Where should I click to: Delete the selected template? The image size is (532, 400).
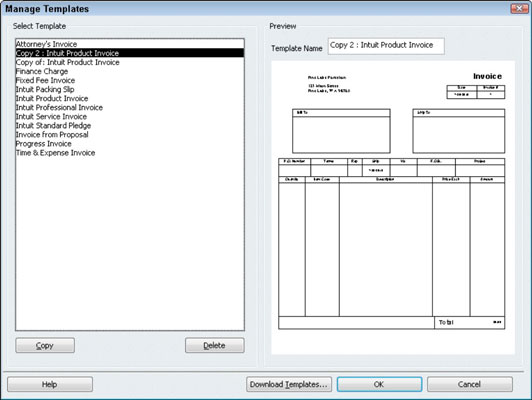pyautogui.click(x=214, y=345)
